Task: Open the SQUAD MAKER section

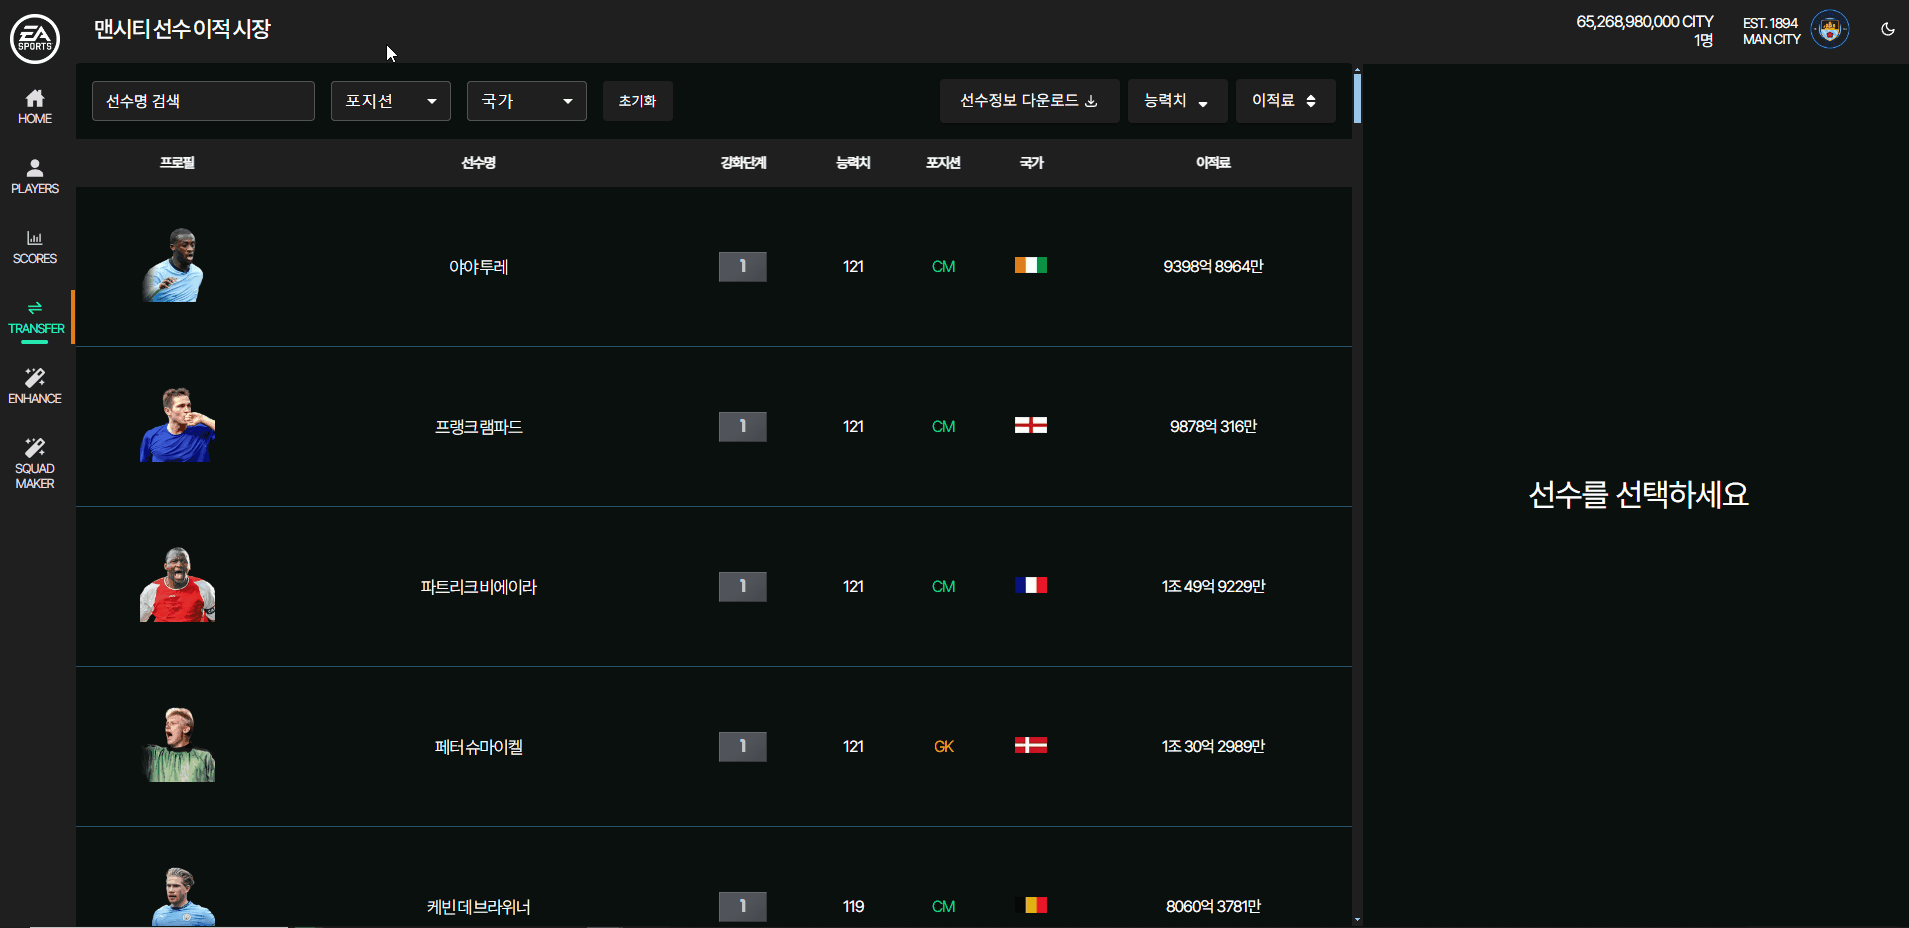Action: pyautogui.click(x=35, y=463)
